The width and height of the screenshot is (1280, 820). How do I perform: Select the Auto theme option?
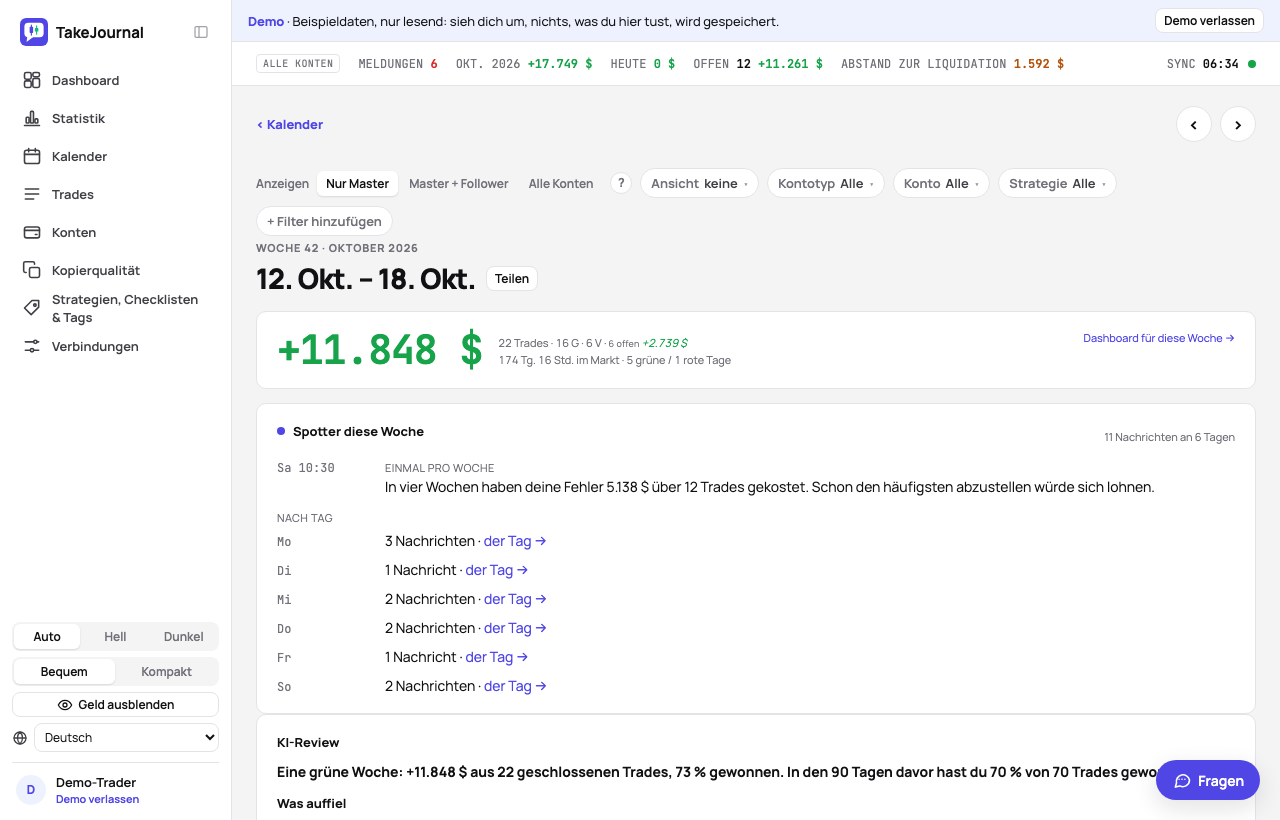(x=47, y=637)
